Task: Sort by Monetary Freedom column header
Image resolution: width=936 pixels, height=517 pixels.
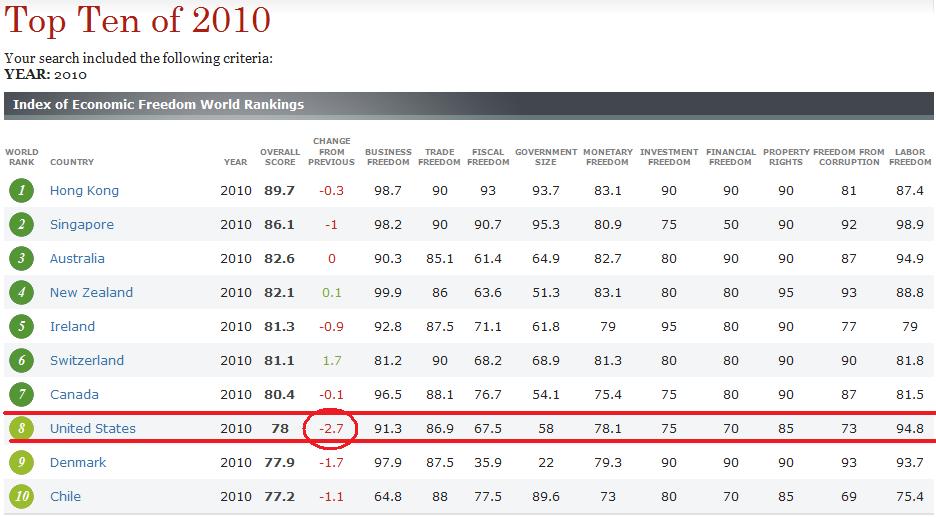Action: [608, 157]
